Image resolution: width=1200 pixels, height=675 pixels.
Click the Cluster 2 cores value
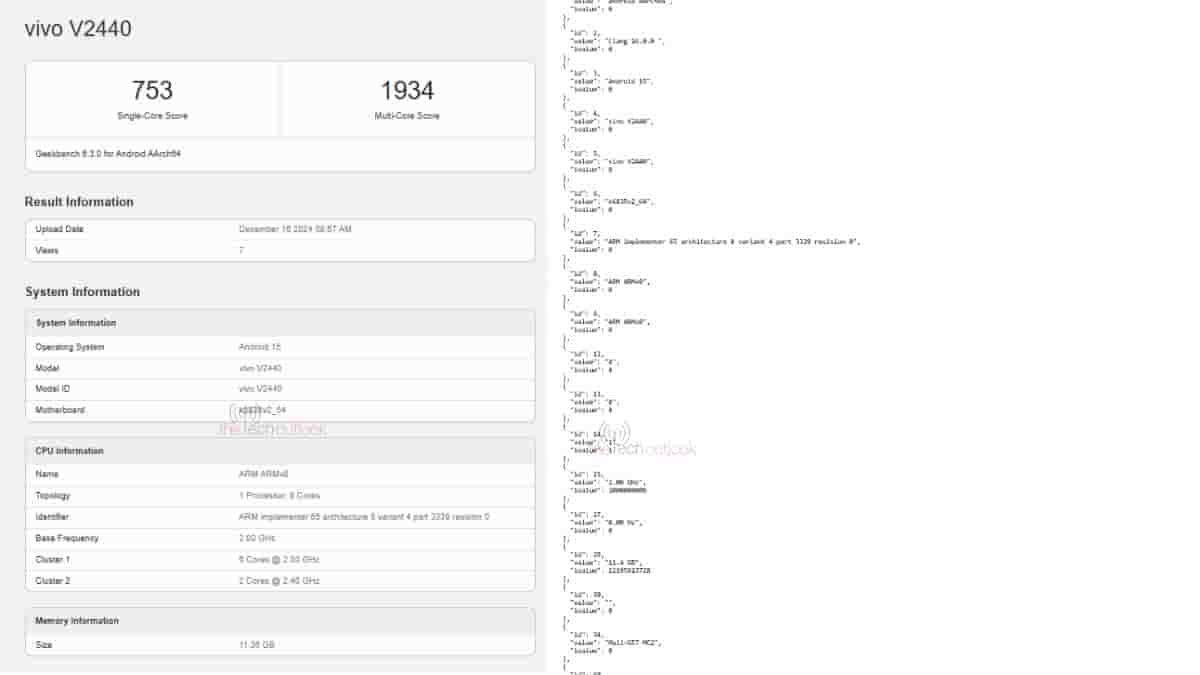(x=279, y=580)
